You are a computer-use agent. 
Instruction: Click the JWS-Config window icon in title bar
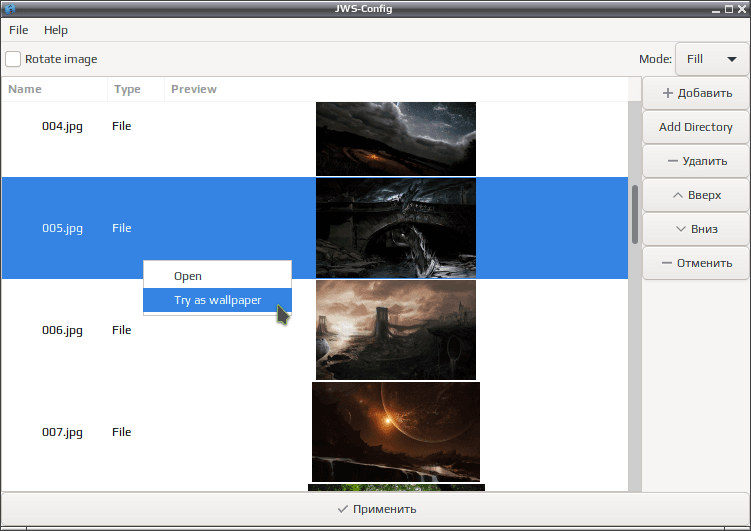(x=9, y=8)
